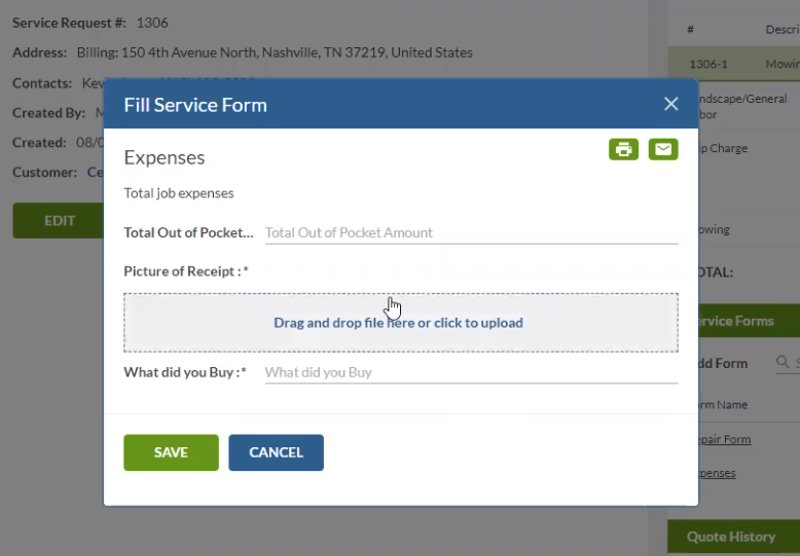
Task: Open the linked Customer name
Action: [96, 172]
